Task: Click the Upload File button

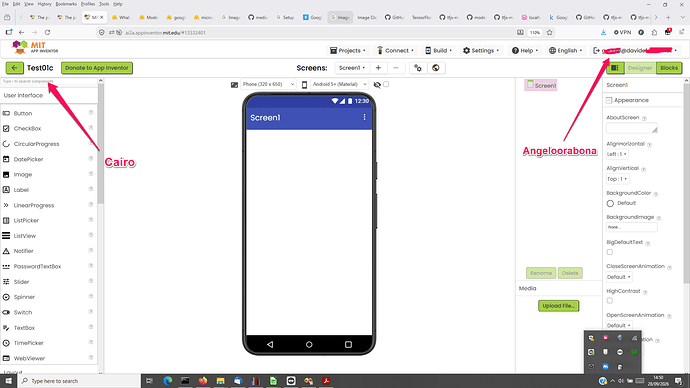Action: point(558,306)
